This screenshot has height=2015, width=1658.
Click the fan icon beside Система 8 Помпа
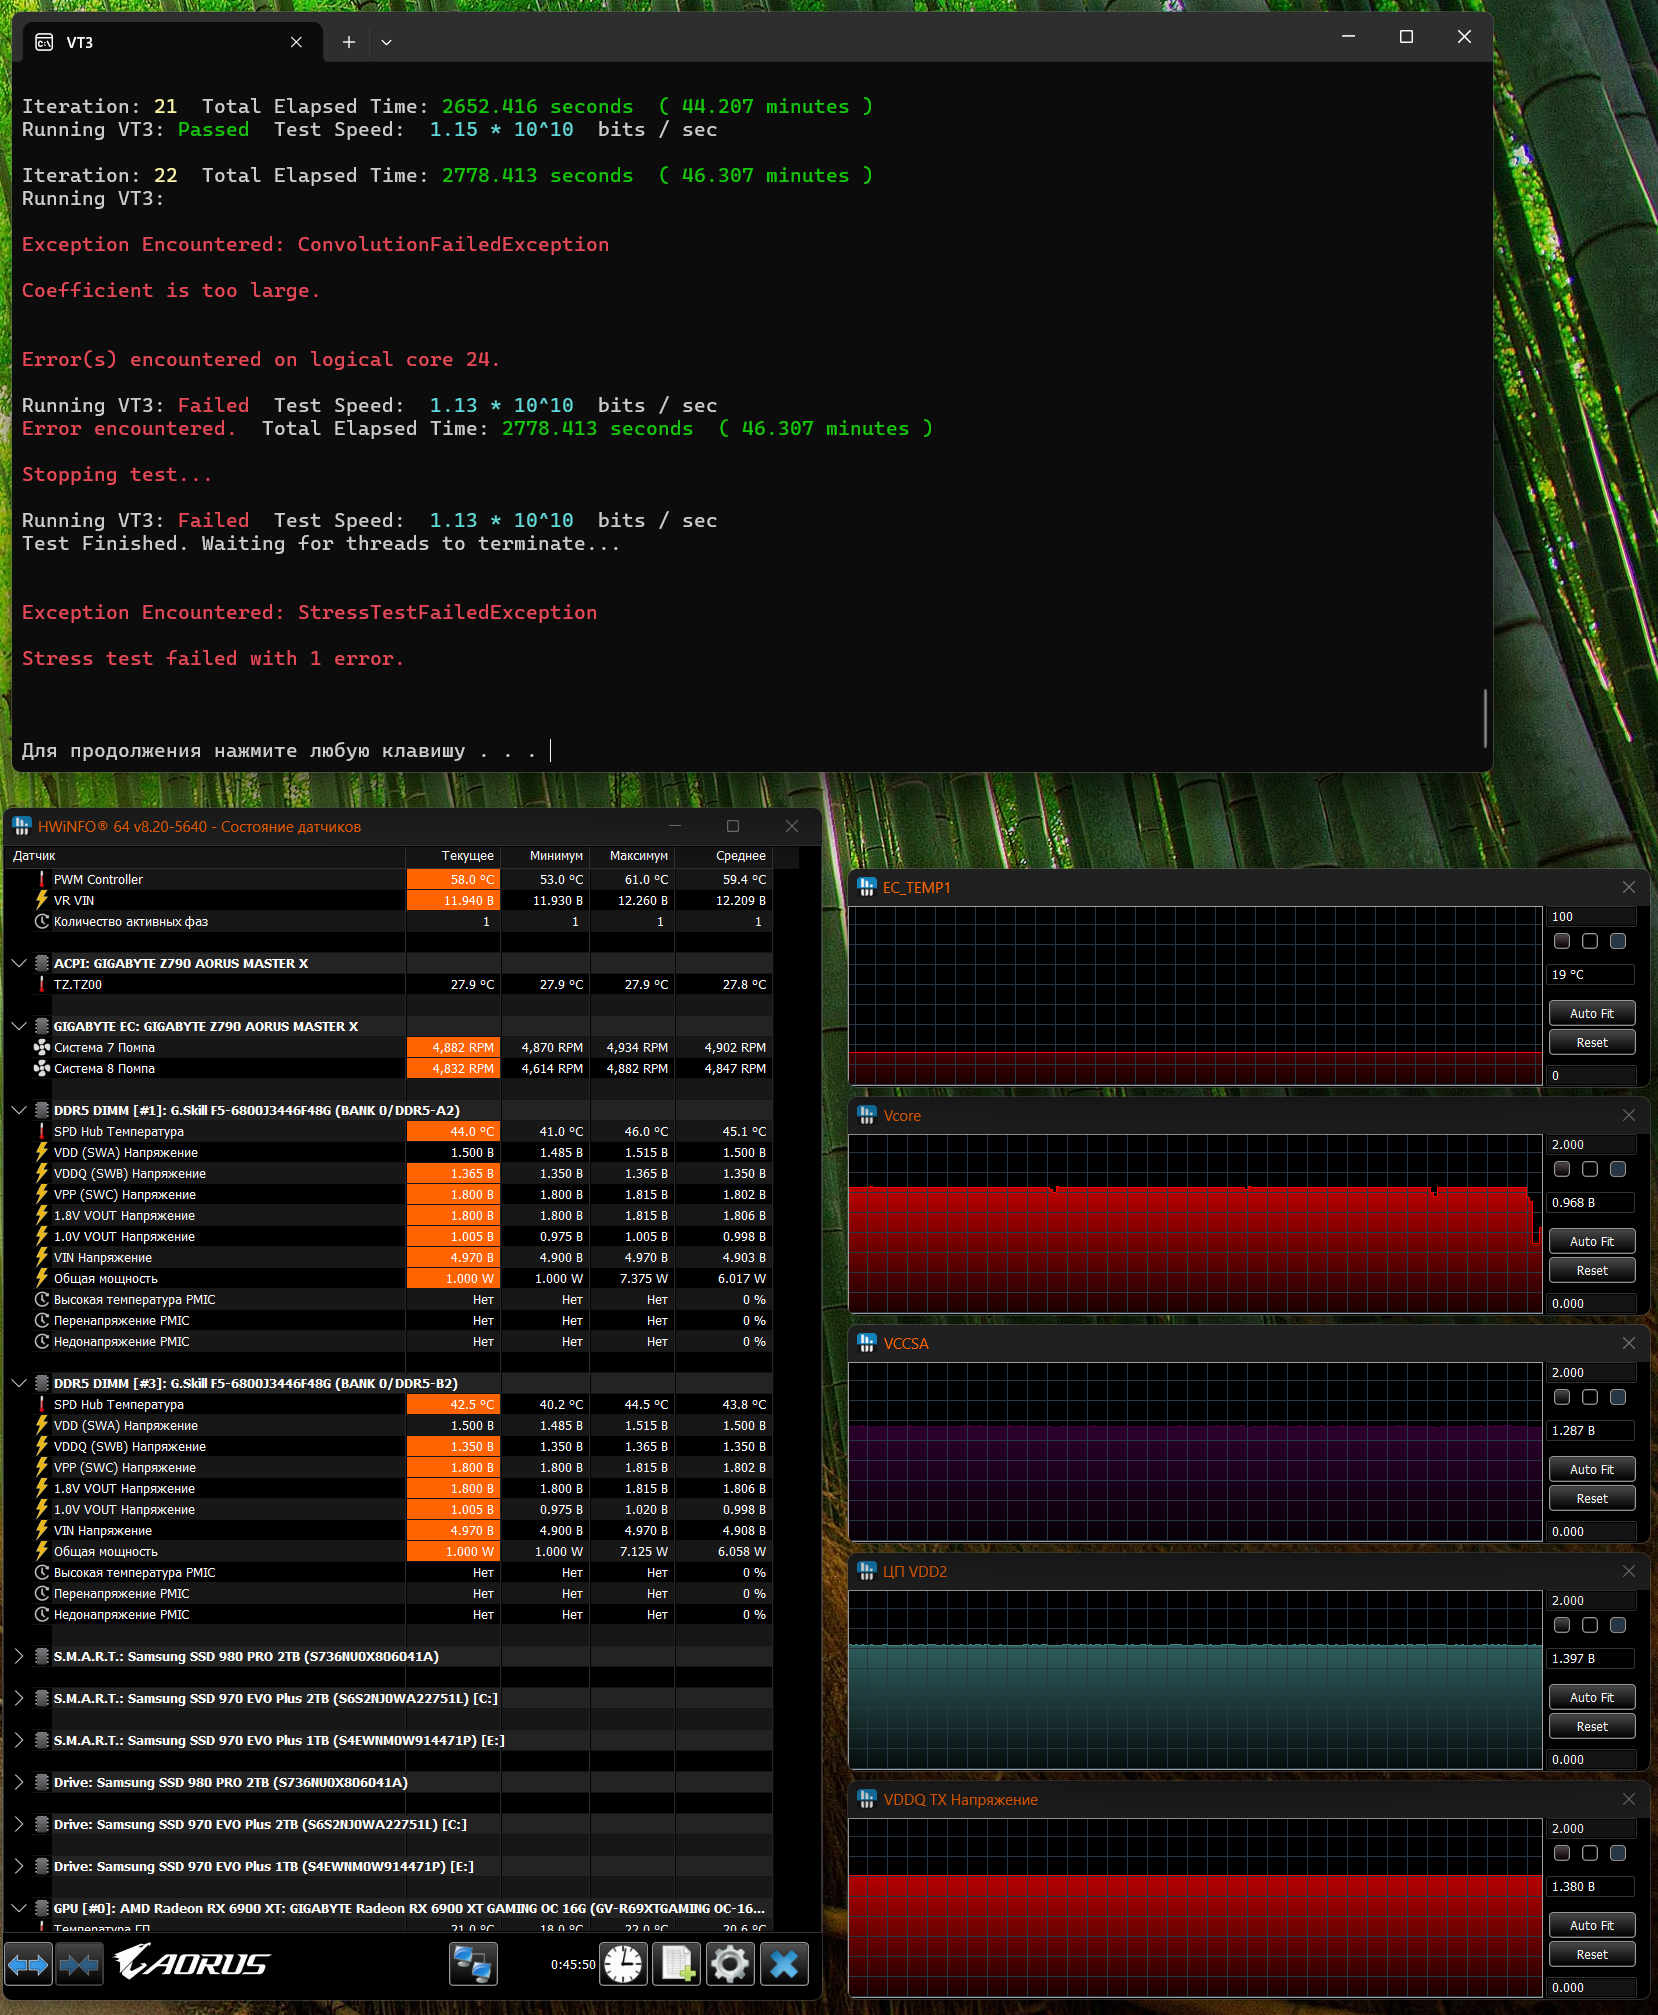42,1069
